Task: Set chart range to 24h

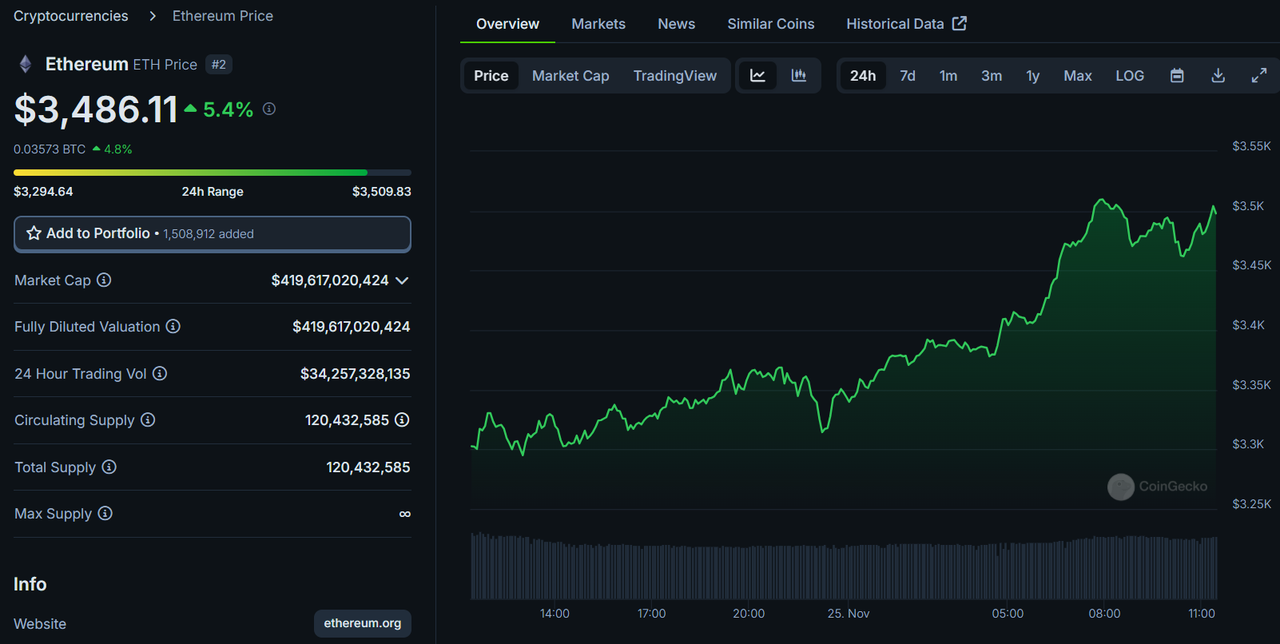Action: tap(863, 76)
